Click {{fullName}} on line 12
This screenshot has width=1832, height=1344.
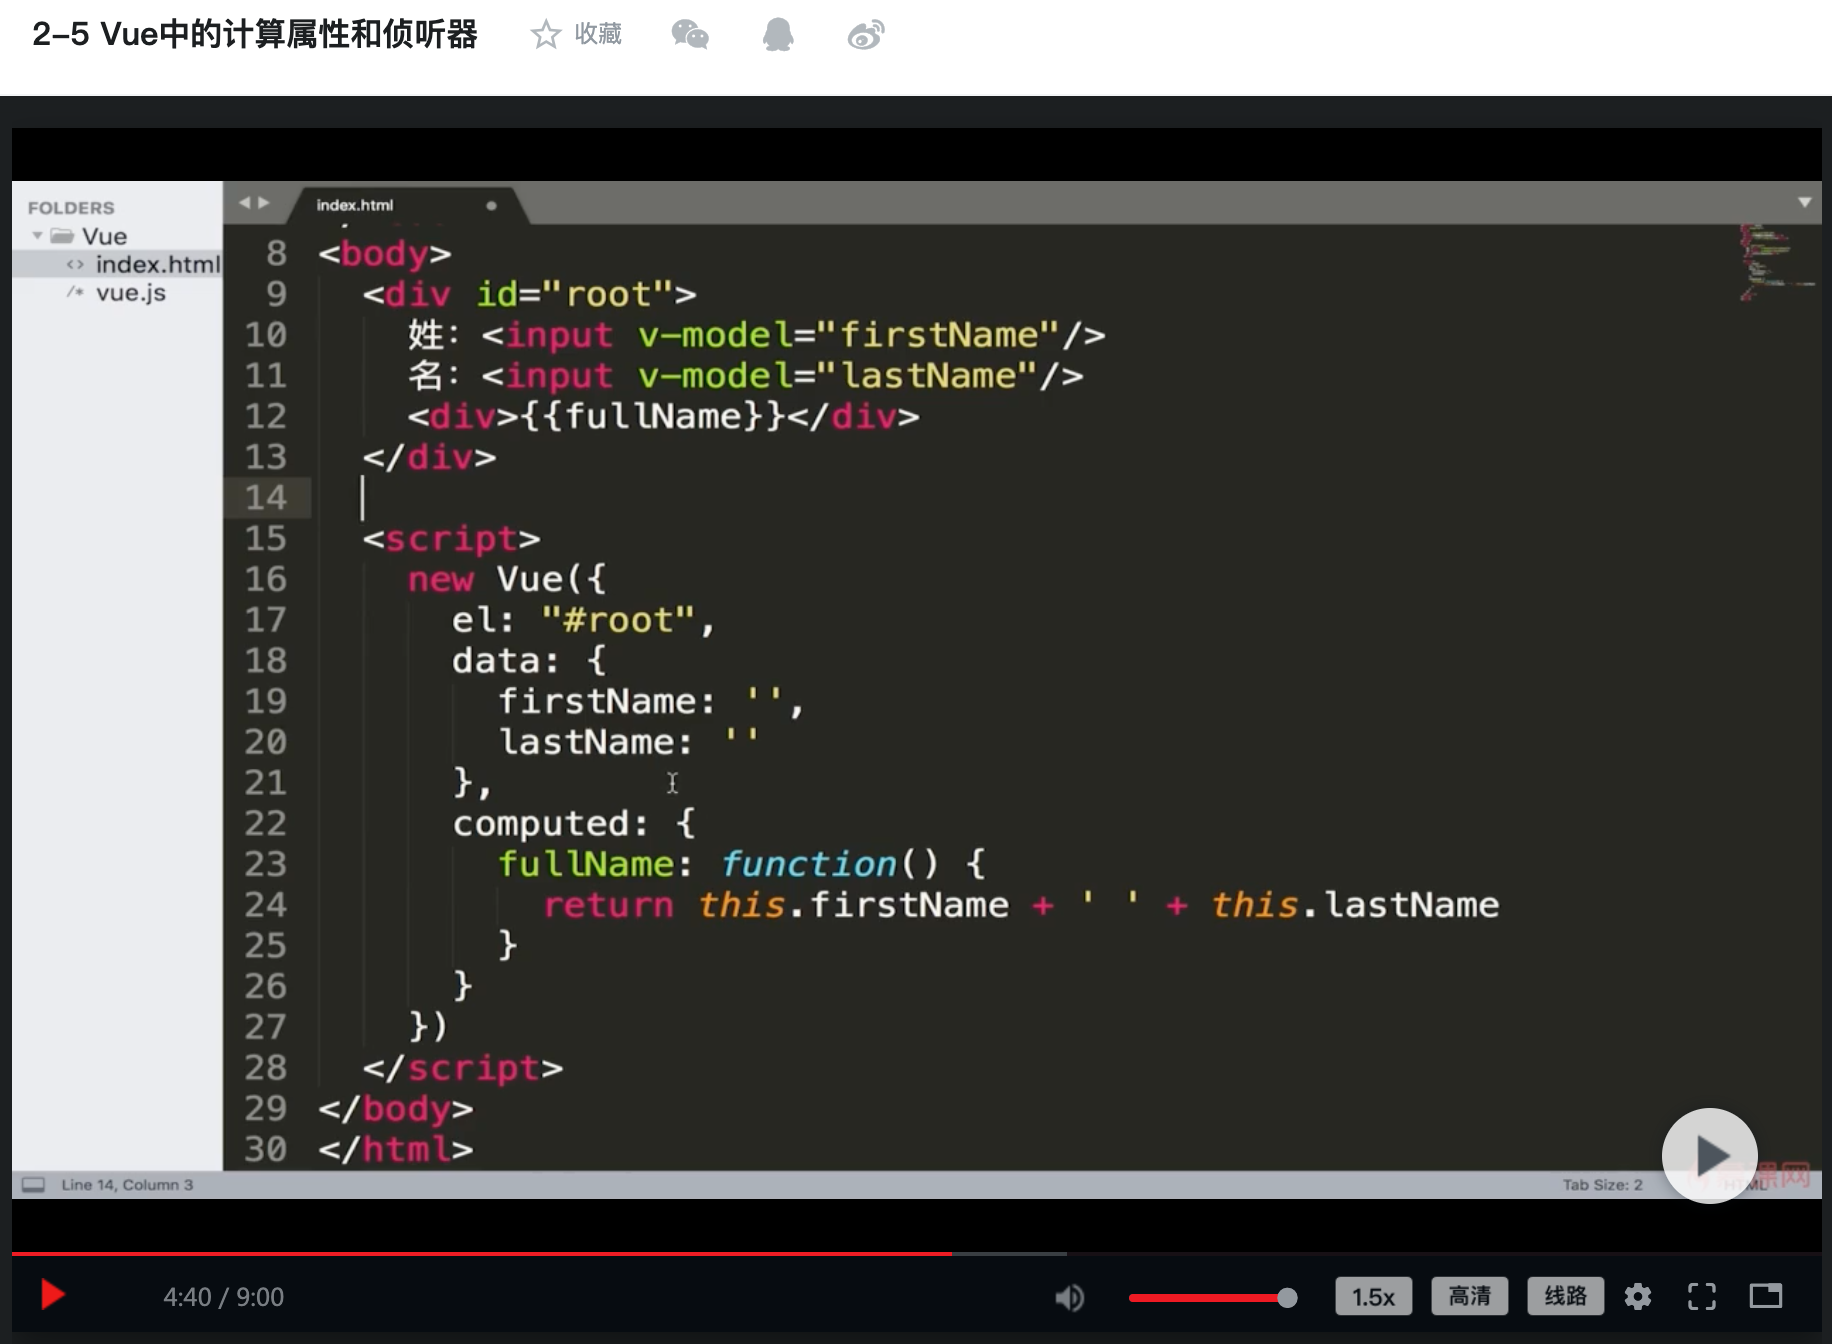[x=652, y=416]
